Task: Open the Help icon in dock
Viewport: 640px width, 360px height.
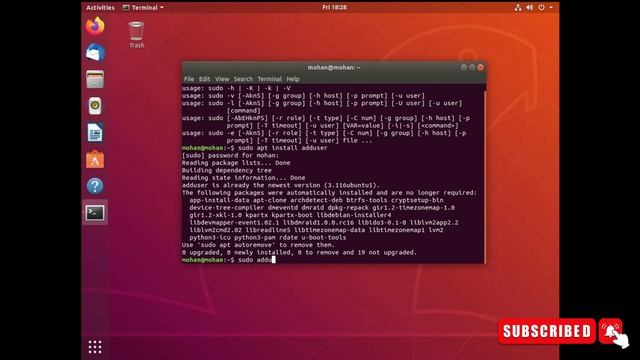Action: (x=95, y=186)
